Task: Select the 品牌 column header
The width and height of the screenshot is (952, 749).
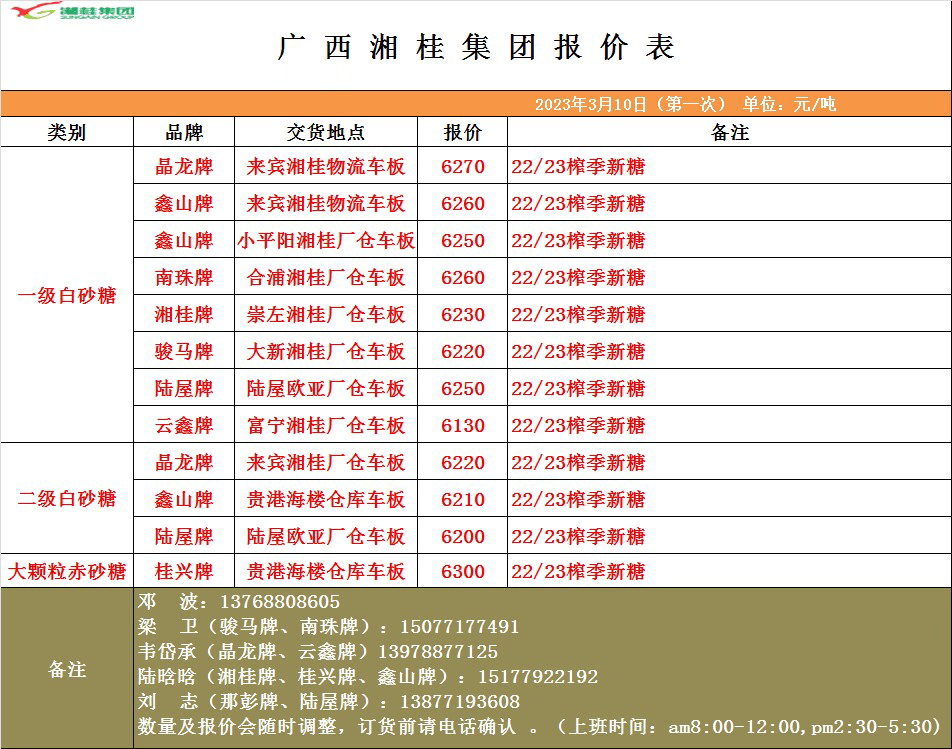Action: tap(184, 133)
